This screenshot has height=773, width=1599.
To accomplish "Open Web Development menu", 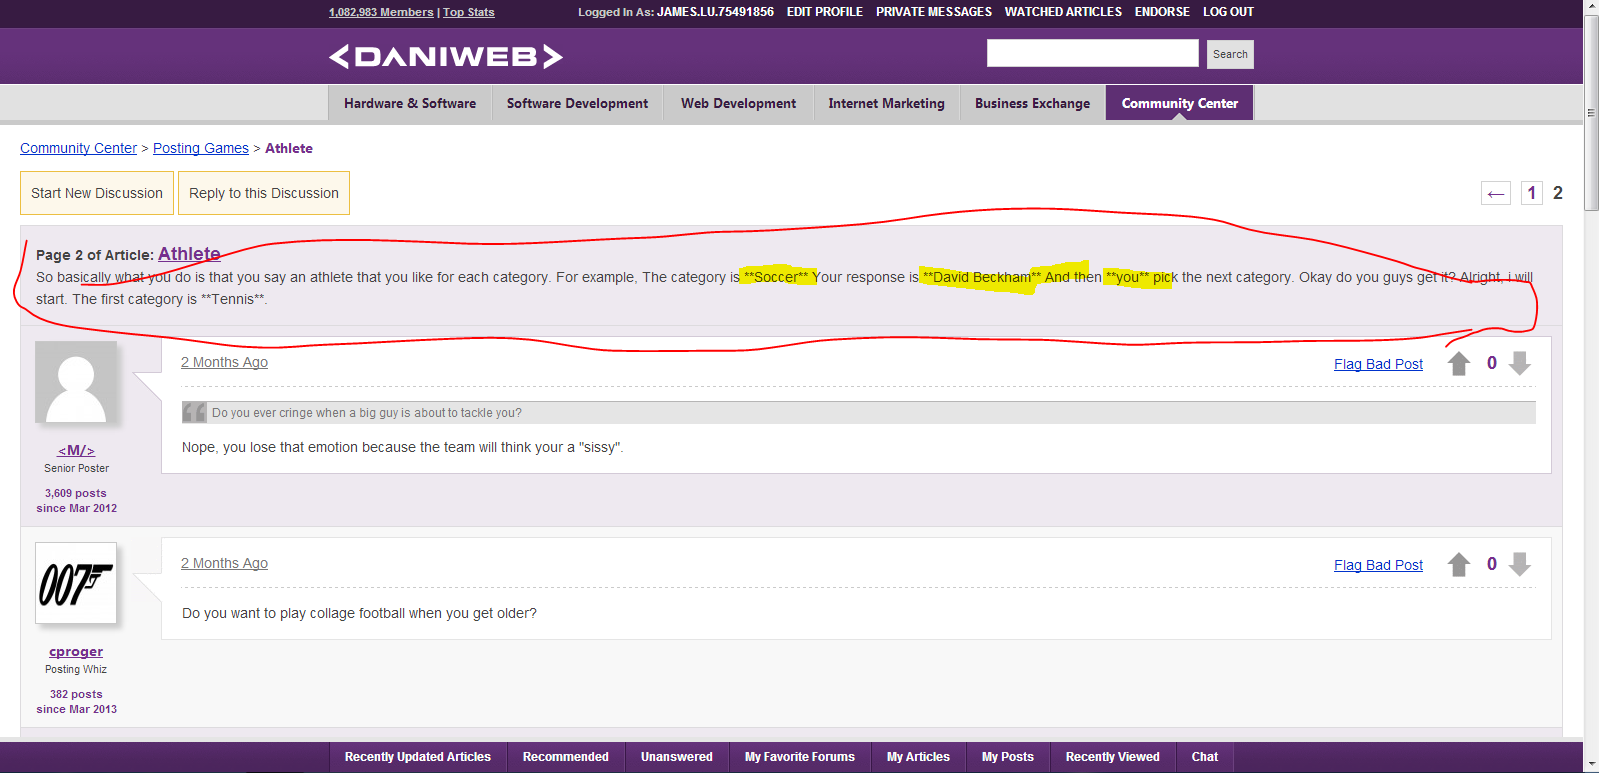I will click(738, 103).
